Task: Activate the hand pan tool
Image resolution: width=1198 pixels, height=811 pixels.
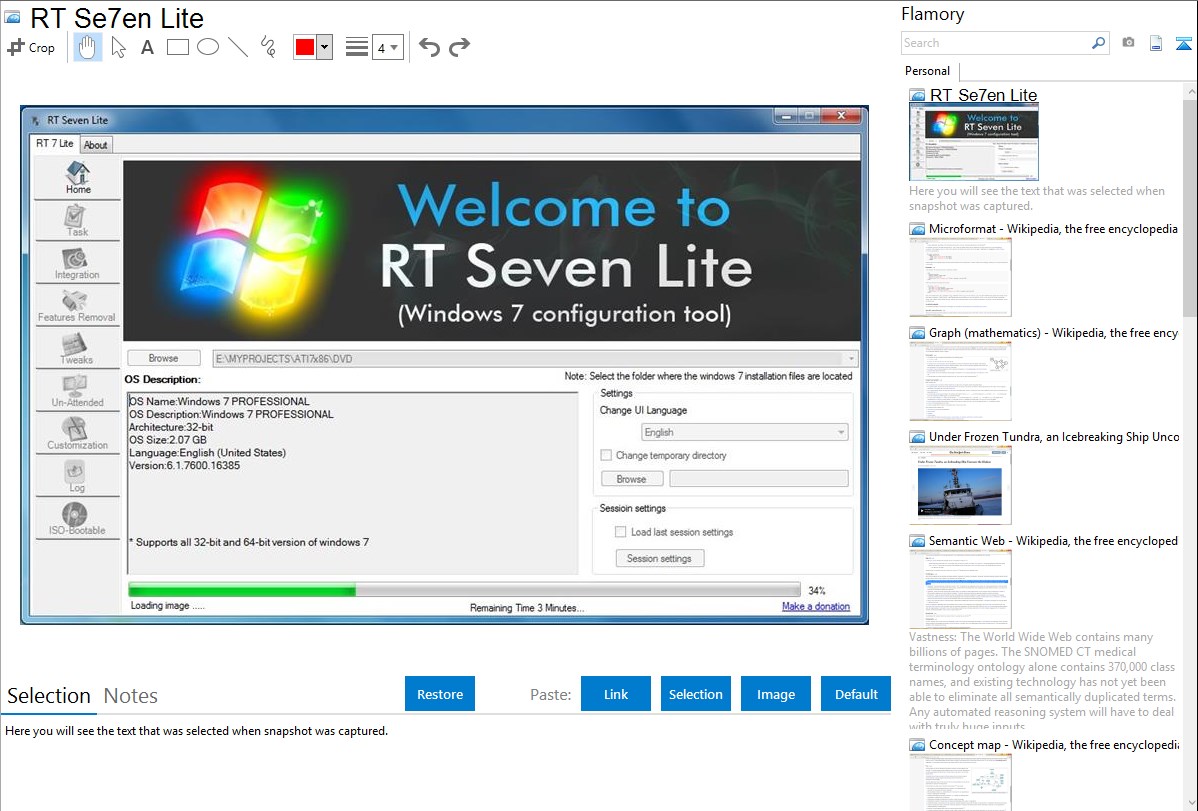Action: coord(88,47)
